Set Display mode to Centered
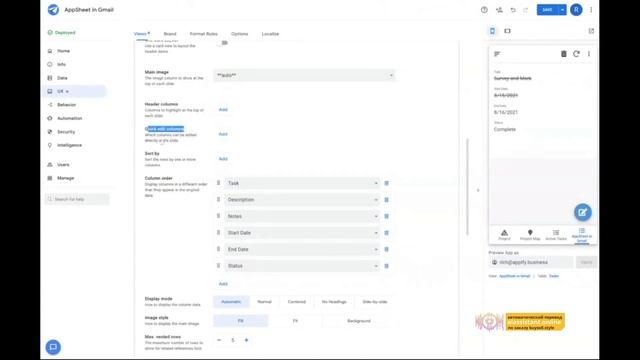 297,302
